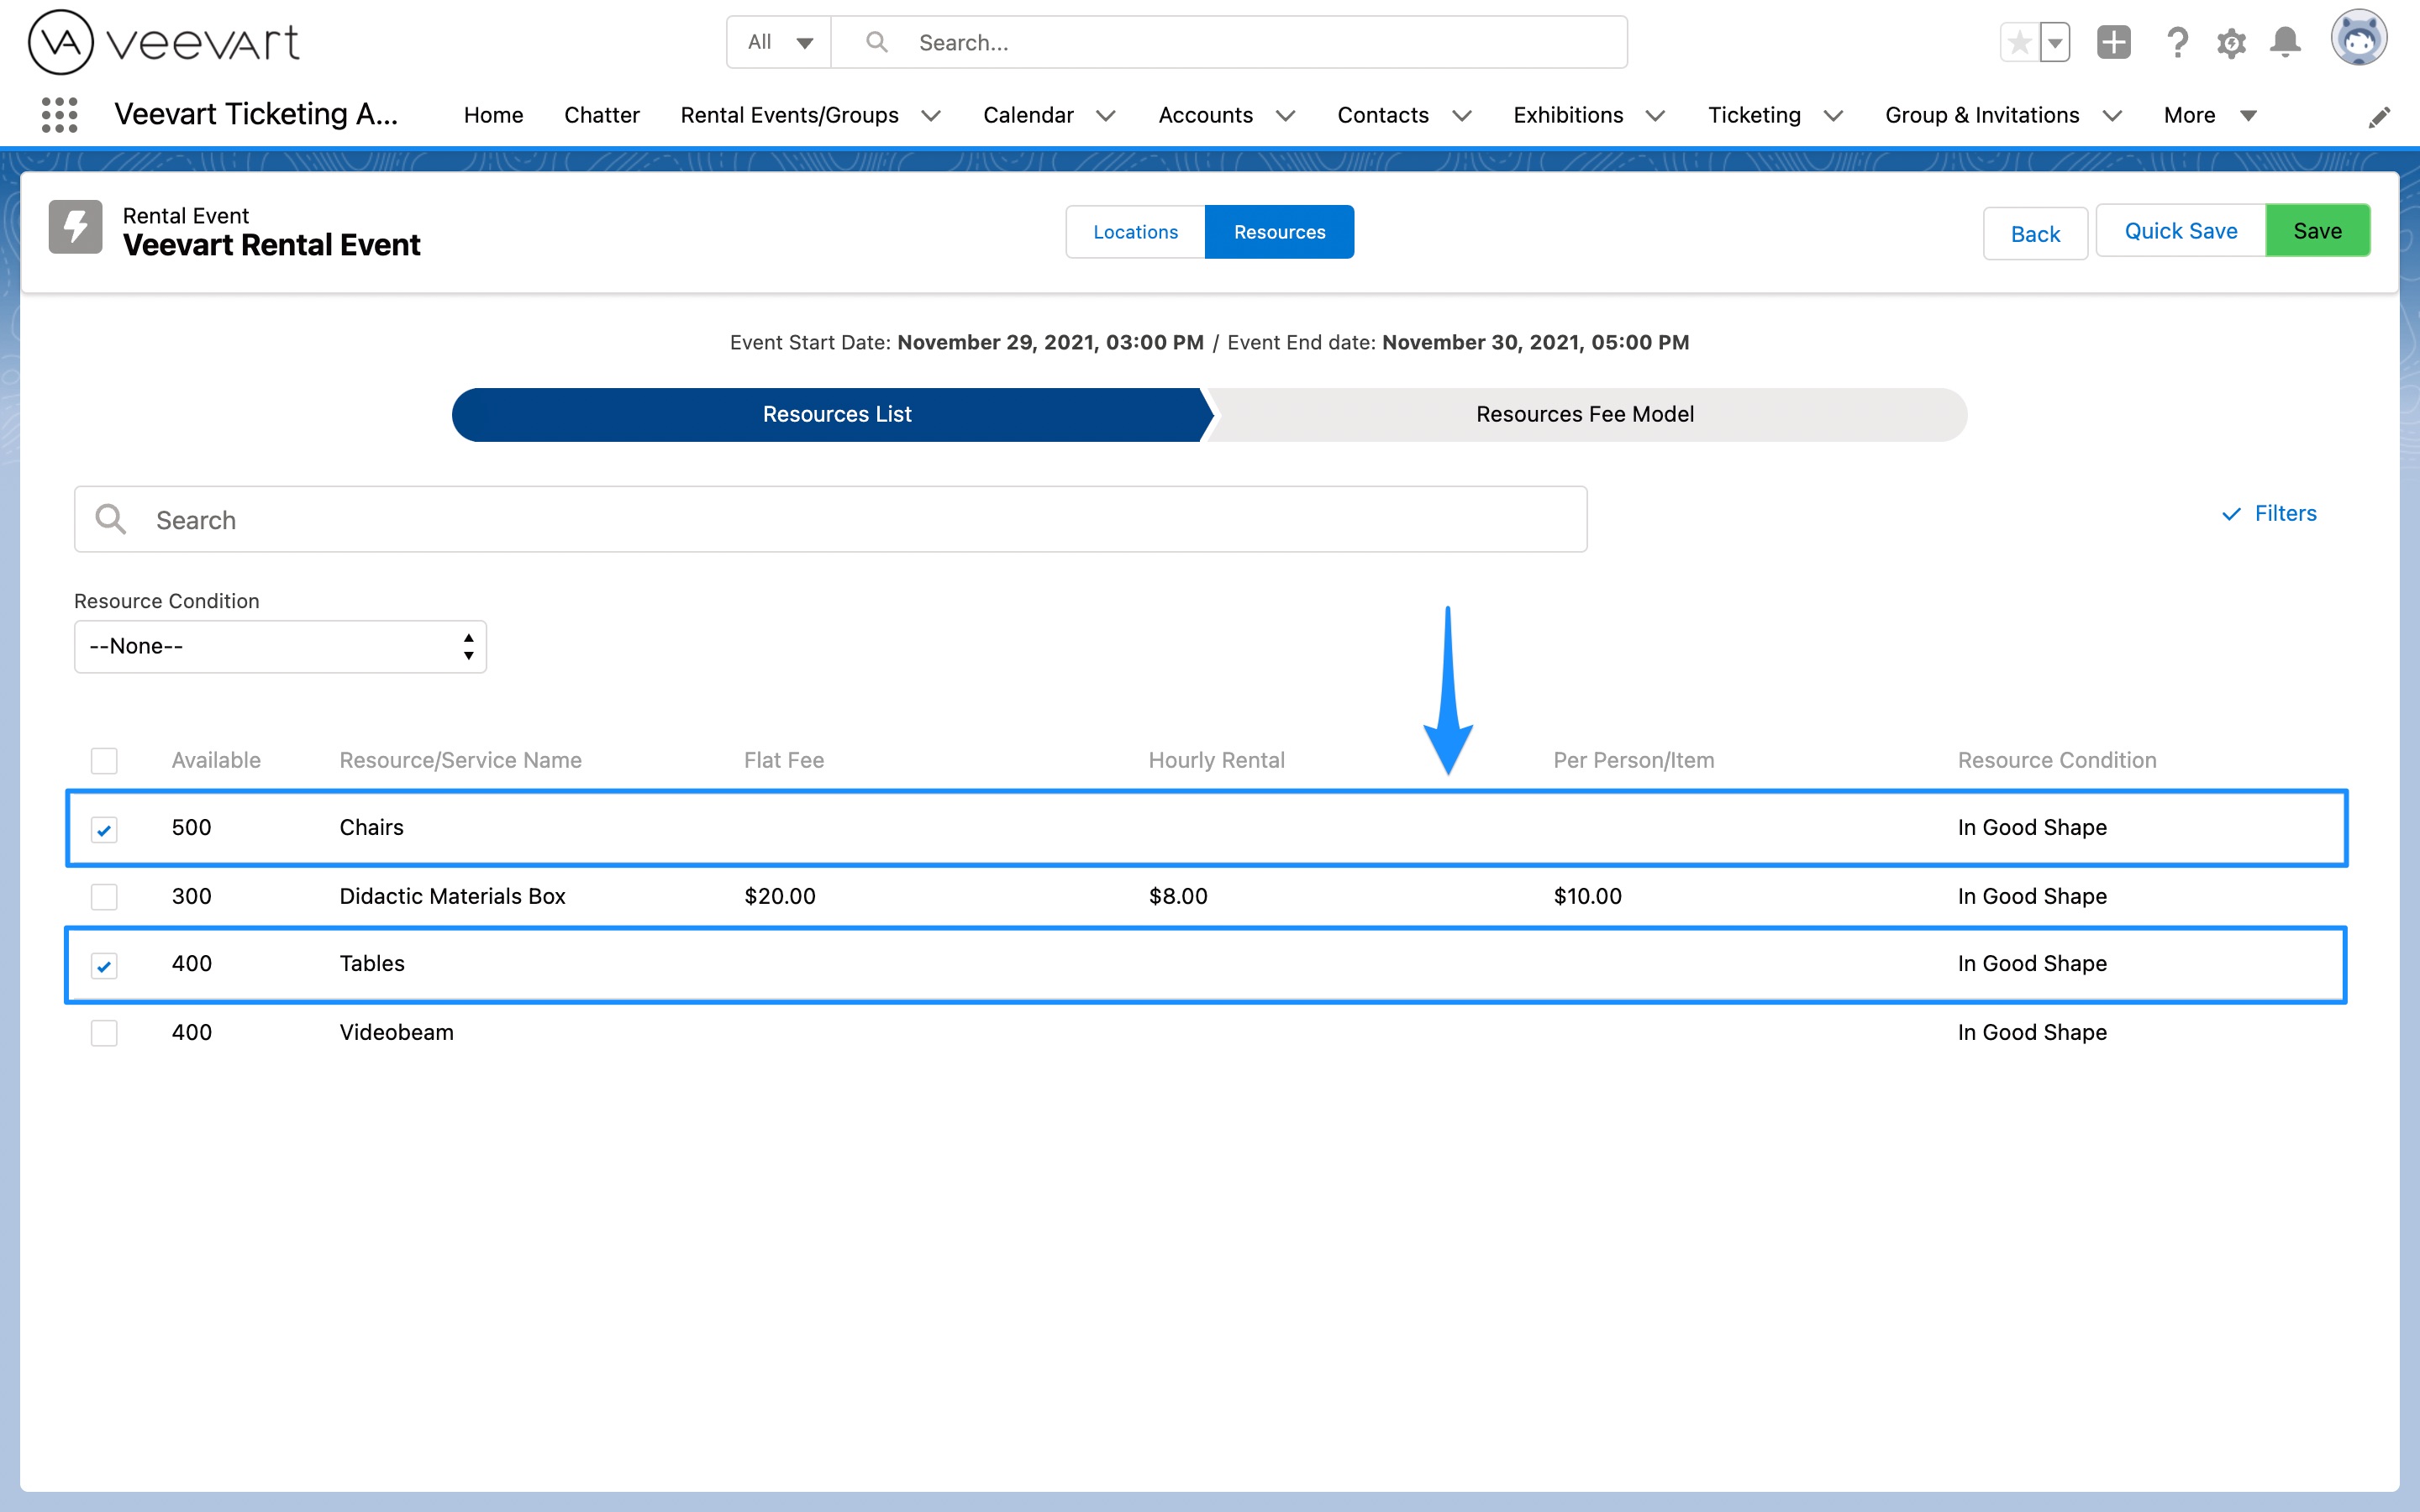Screen dimensions: 2420x1512
Task: Click the Help question mark icon
Action: [2177, 42]
